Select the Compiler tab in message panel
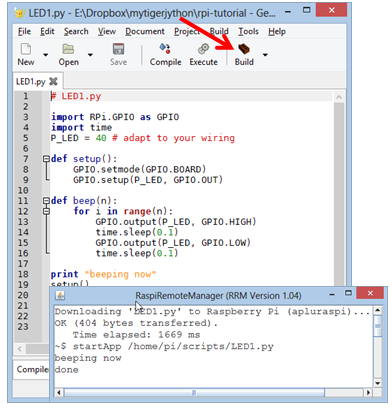 coord(32,369)
